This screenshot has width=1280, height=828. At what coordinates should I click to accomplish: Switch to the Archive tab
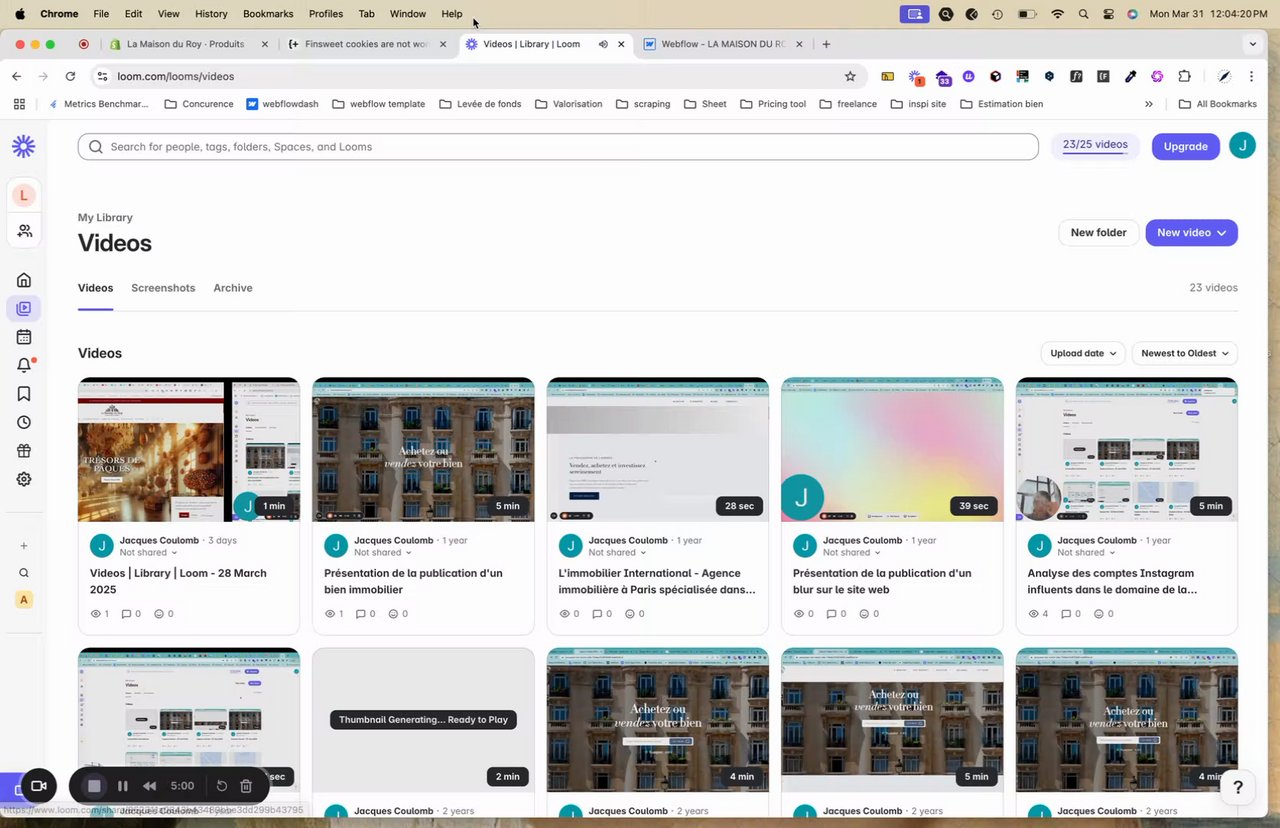[x=233, y=288]
